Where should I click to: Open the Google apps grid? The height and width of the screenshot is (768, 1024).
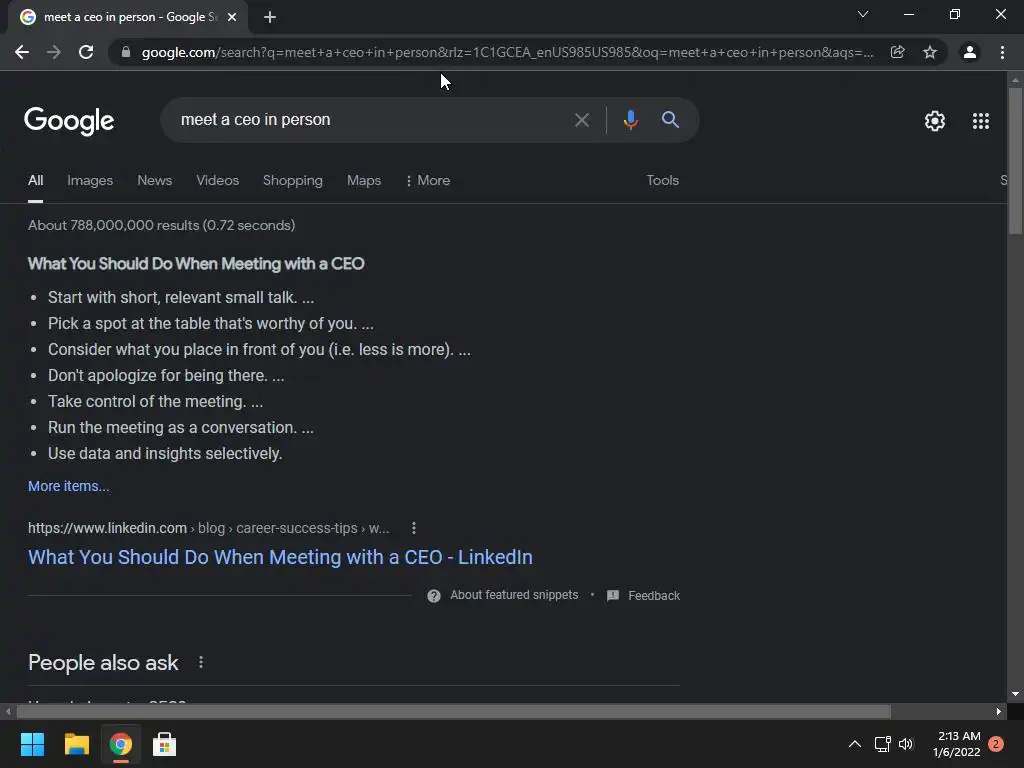pos(981,121)
